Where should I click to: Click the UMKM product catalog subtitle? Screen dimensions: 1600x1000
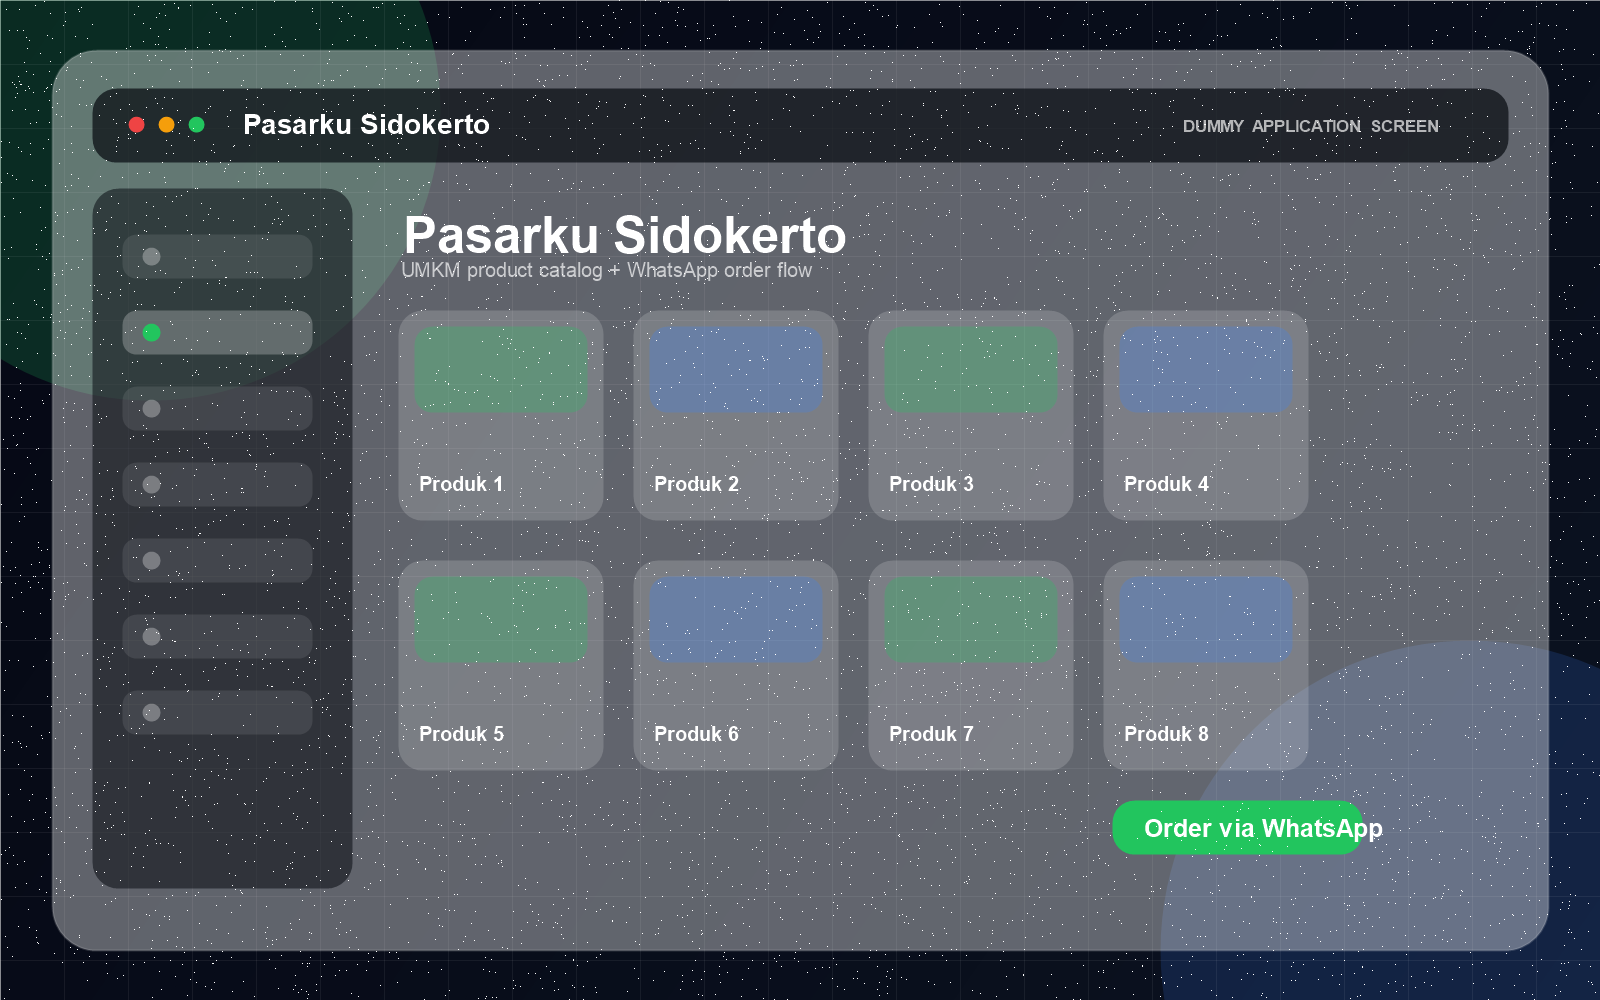pyautogui.click(x=607, y=270)
